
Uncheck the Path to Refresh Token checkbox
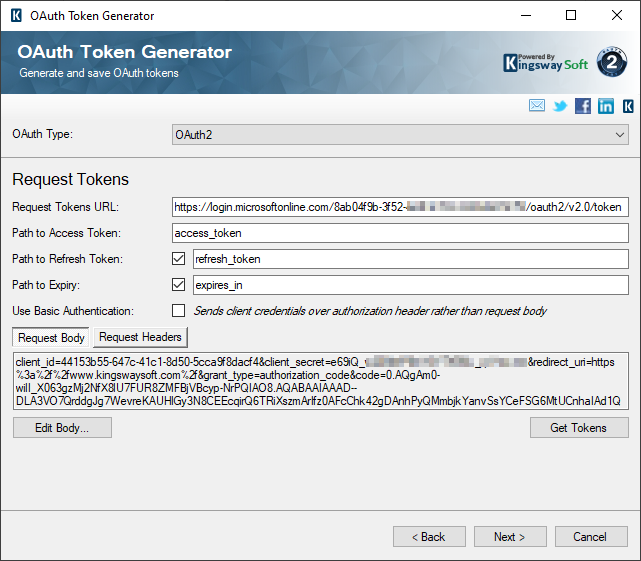179,259
